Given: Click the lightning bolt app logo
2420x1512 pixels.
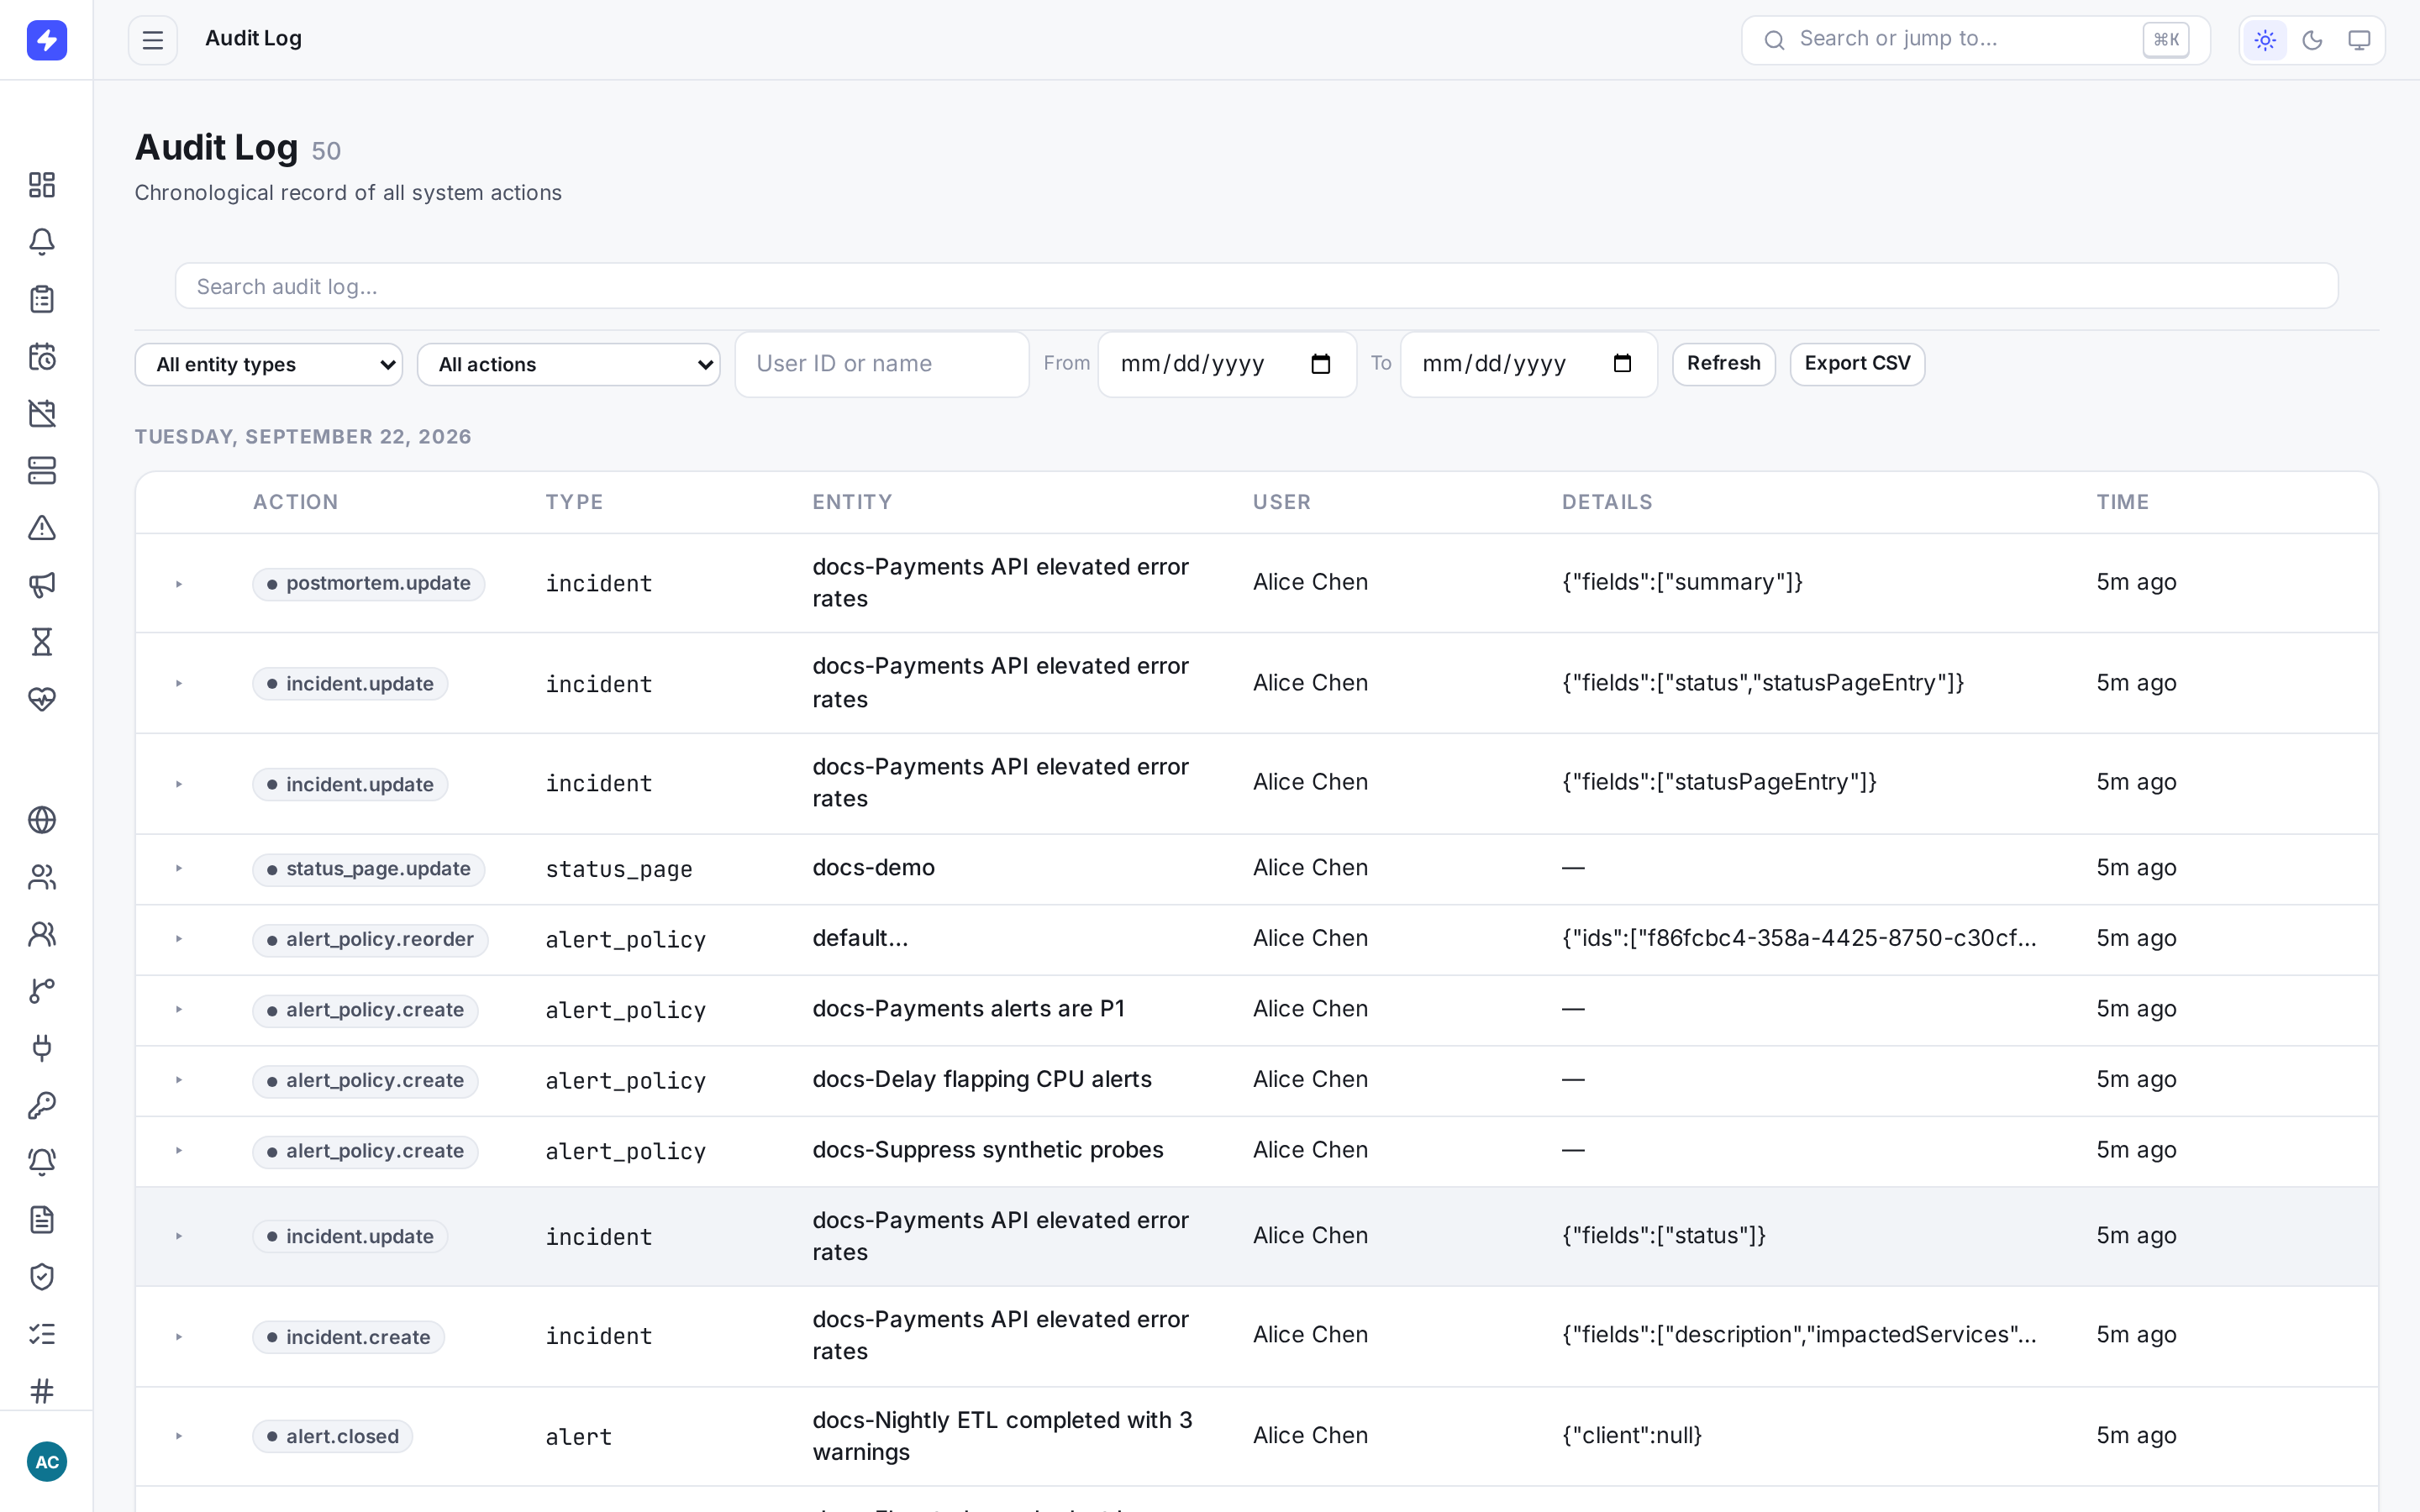Looking at the screenshot, I should [x=46, y=40].
